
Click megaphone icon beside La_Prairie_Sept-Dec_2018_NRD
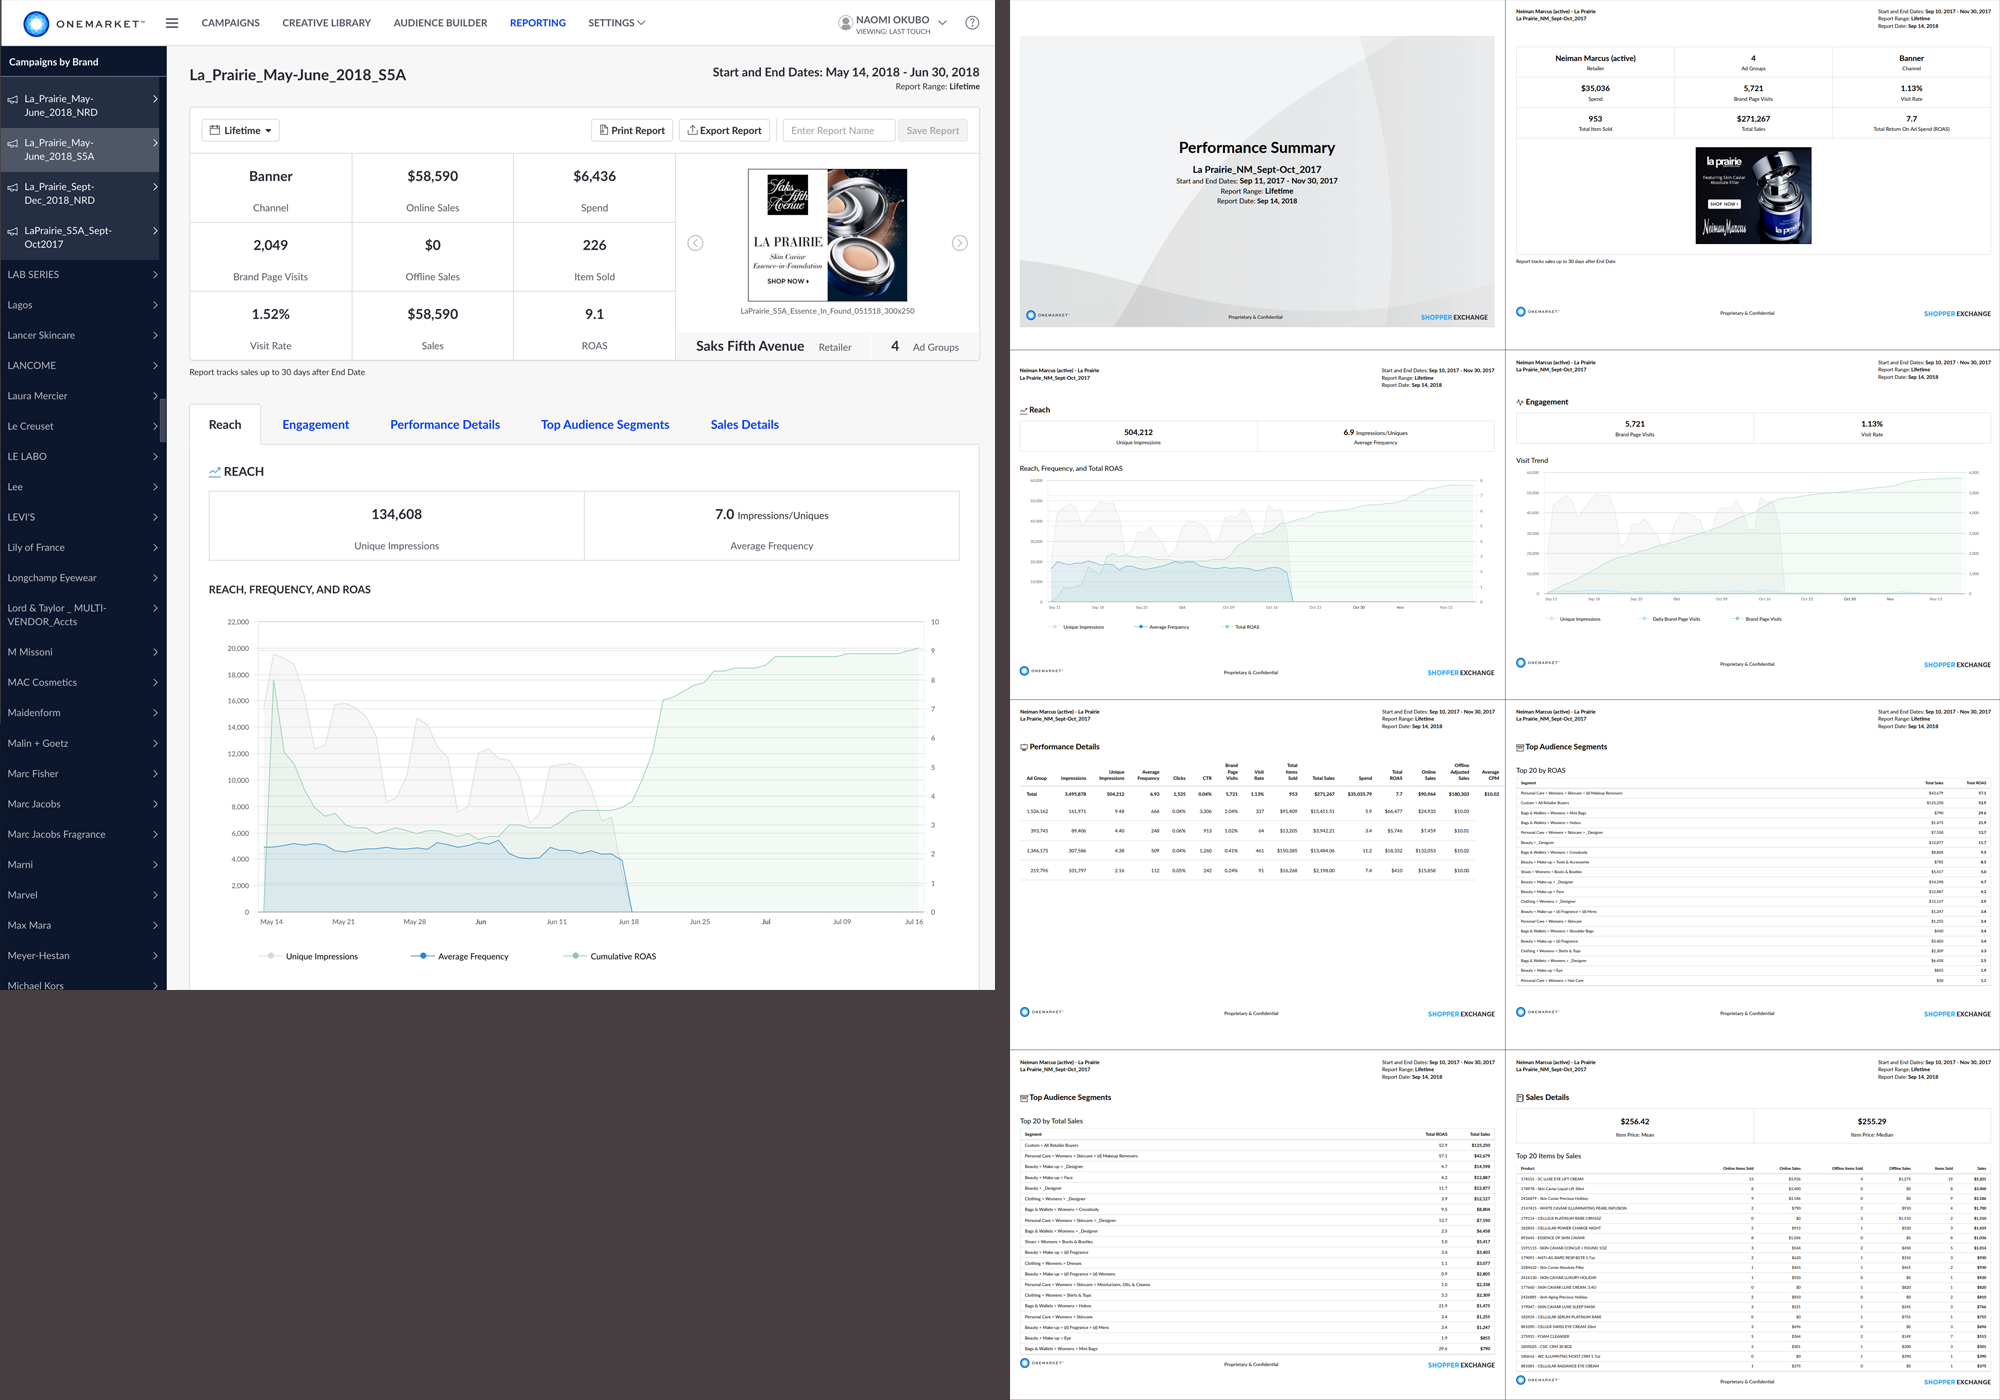(13, 188)
